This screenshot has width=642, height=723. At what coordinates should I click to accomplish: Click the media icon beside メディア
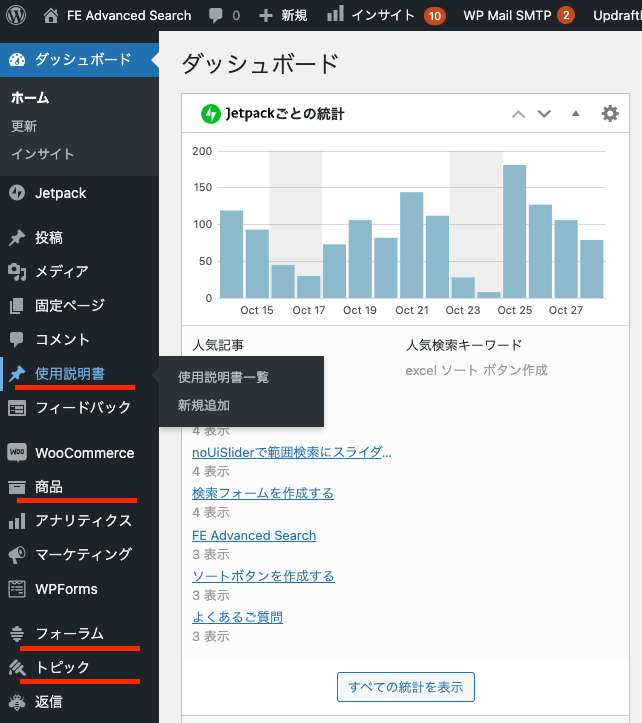pyautogui.click(x=17, y=272)
